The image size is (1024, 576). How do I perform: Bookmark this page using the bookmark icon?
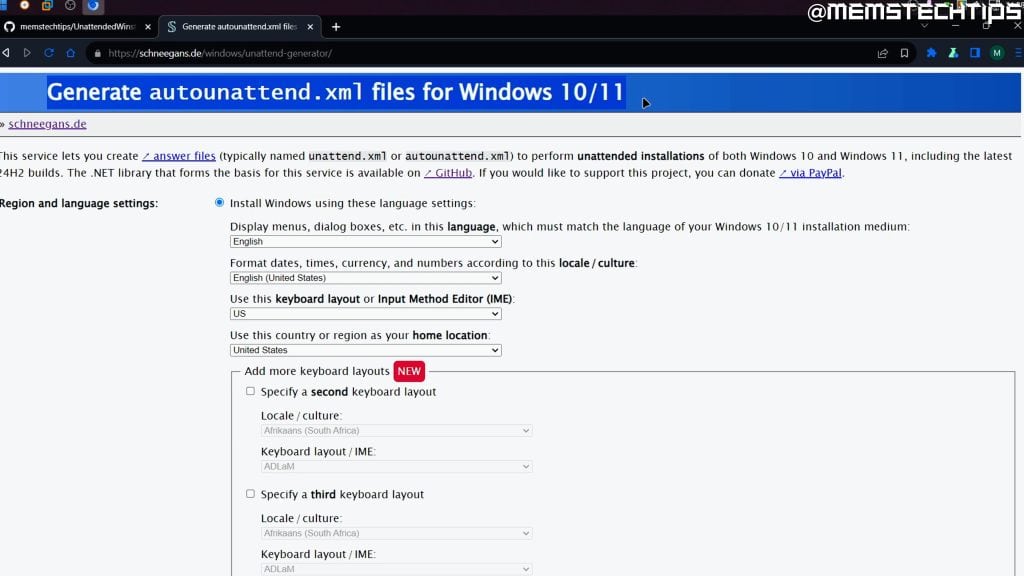point(904,53)
